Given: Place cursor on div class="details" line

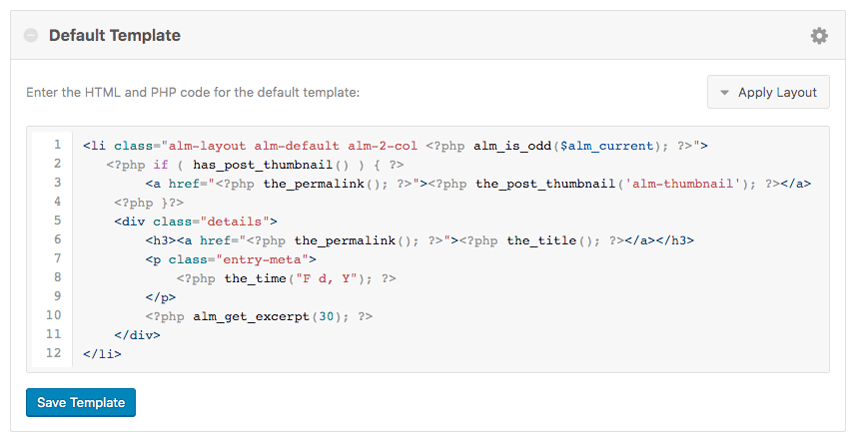Looking at the screenshot, I should point(195,222).
